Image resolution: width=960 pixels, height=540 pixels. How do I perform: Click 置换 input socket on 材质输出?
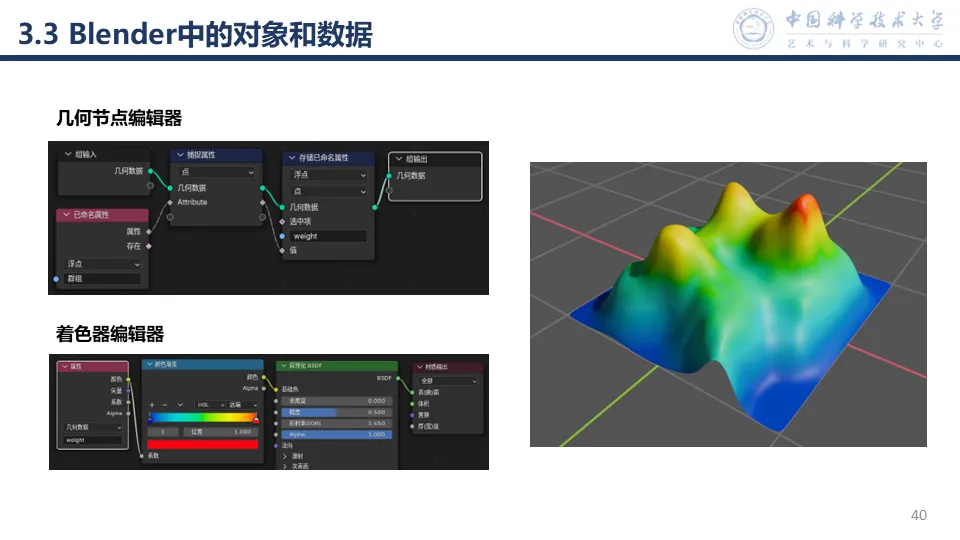(x=412, y=415)
